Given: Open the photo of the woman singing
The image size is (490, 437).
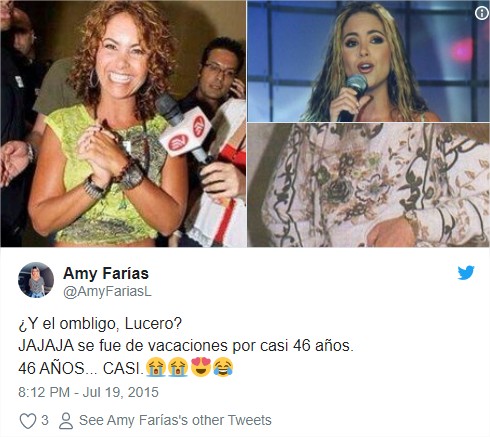Looking at the screenshot, I should 369,61.
